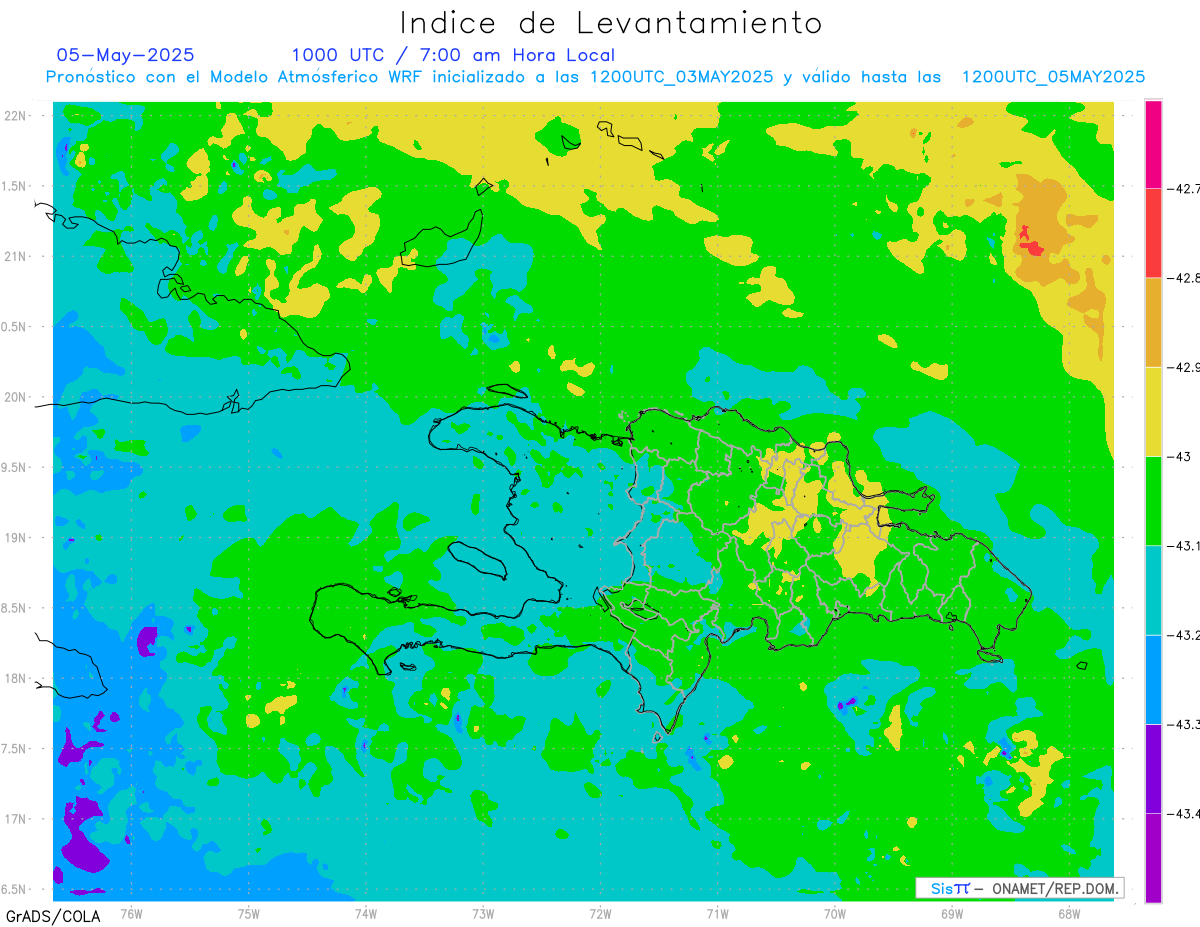The image size is (1200, 927).
Task: Click the "GrADS/COLA" label
Action: 53,916
